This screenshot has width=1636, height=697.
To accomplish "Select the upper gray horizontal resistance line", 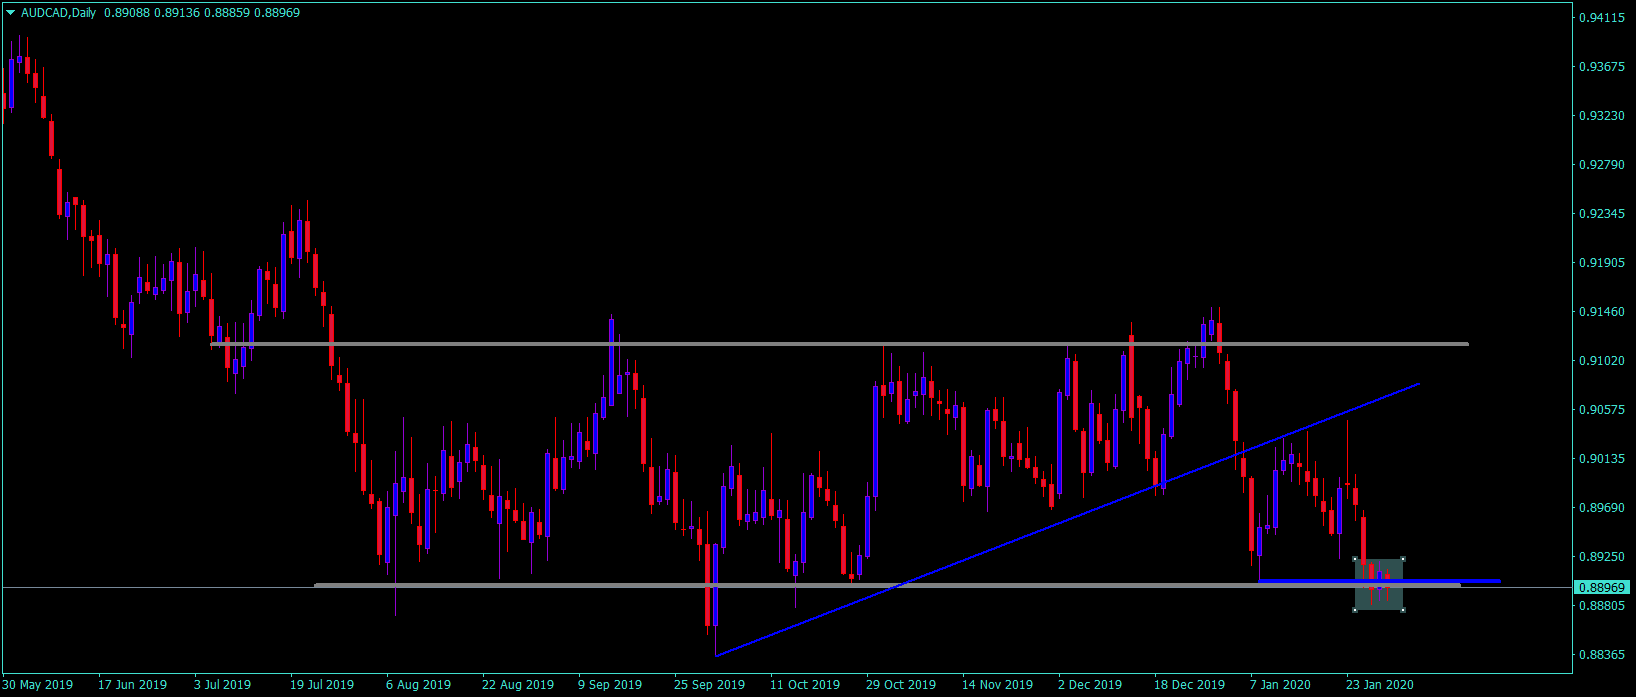I will 840,344.
